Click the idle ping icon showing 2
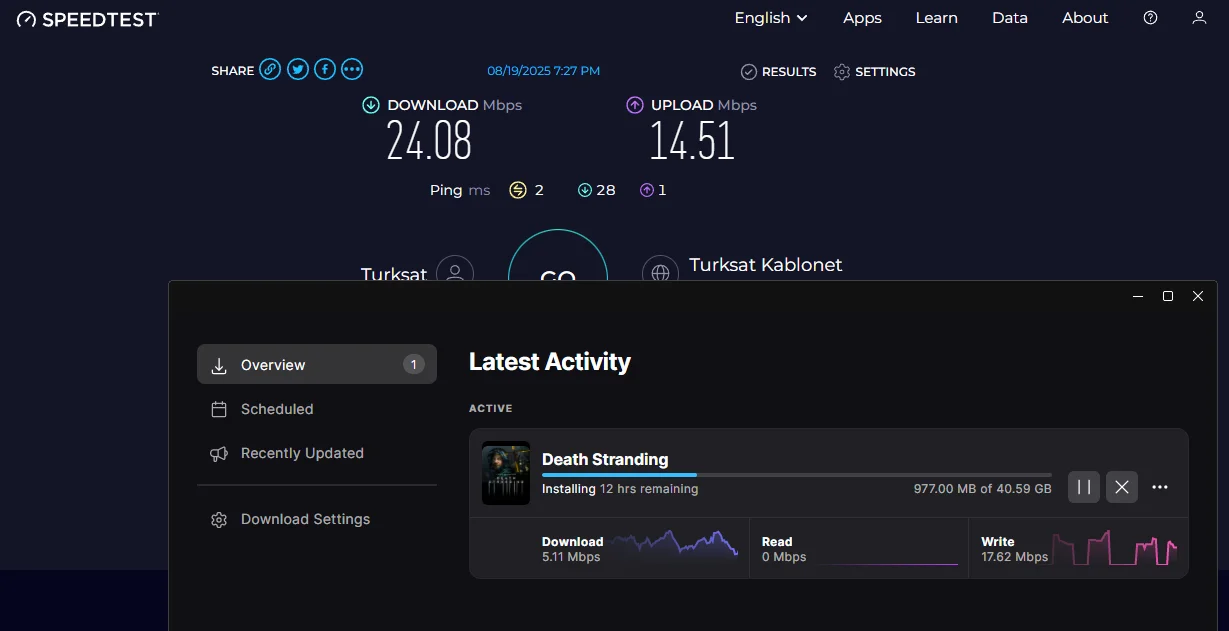1229x631 pixels. pos(518,190)
